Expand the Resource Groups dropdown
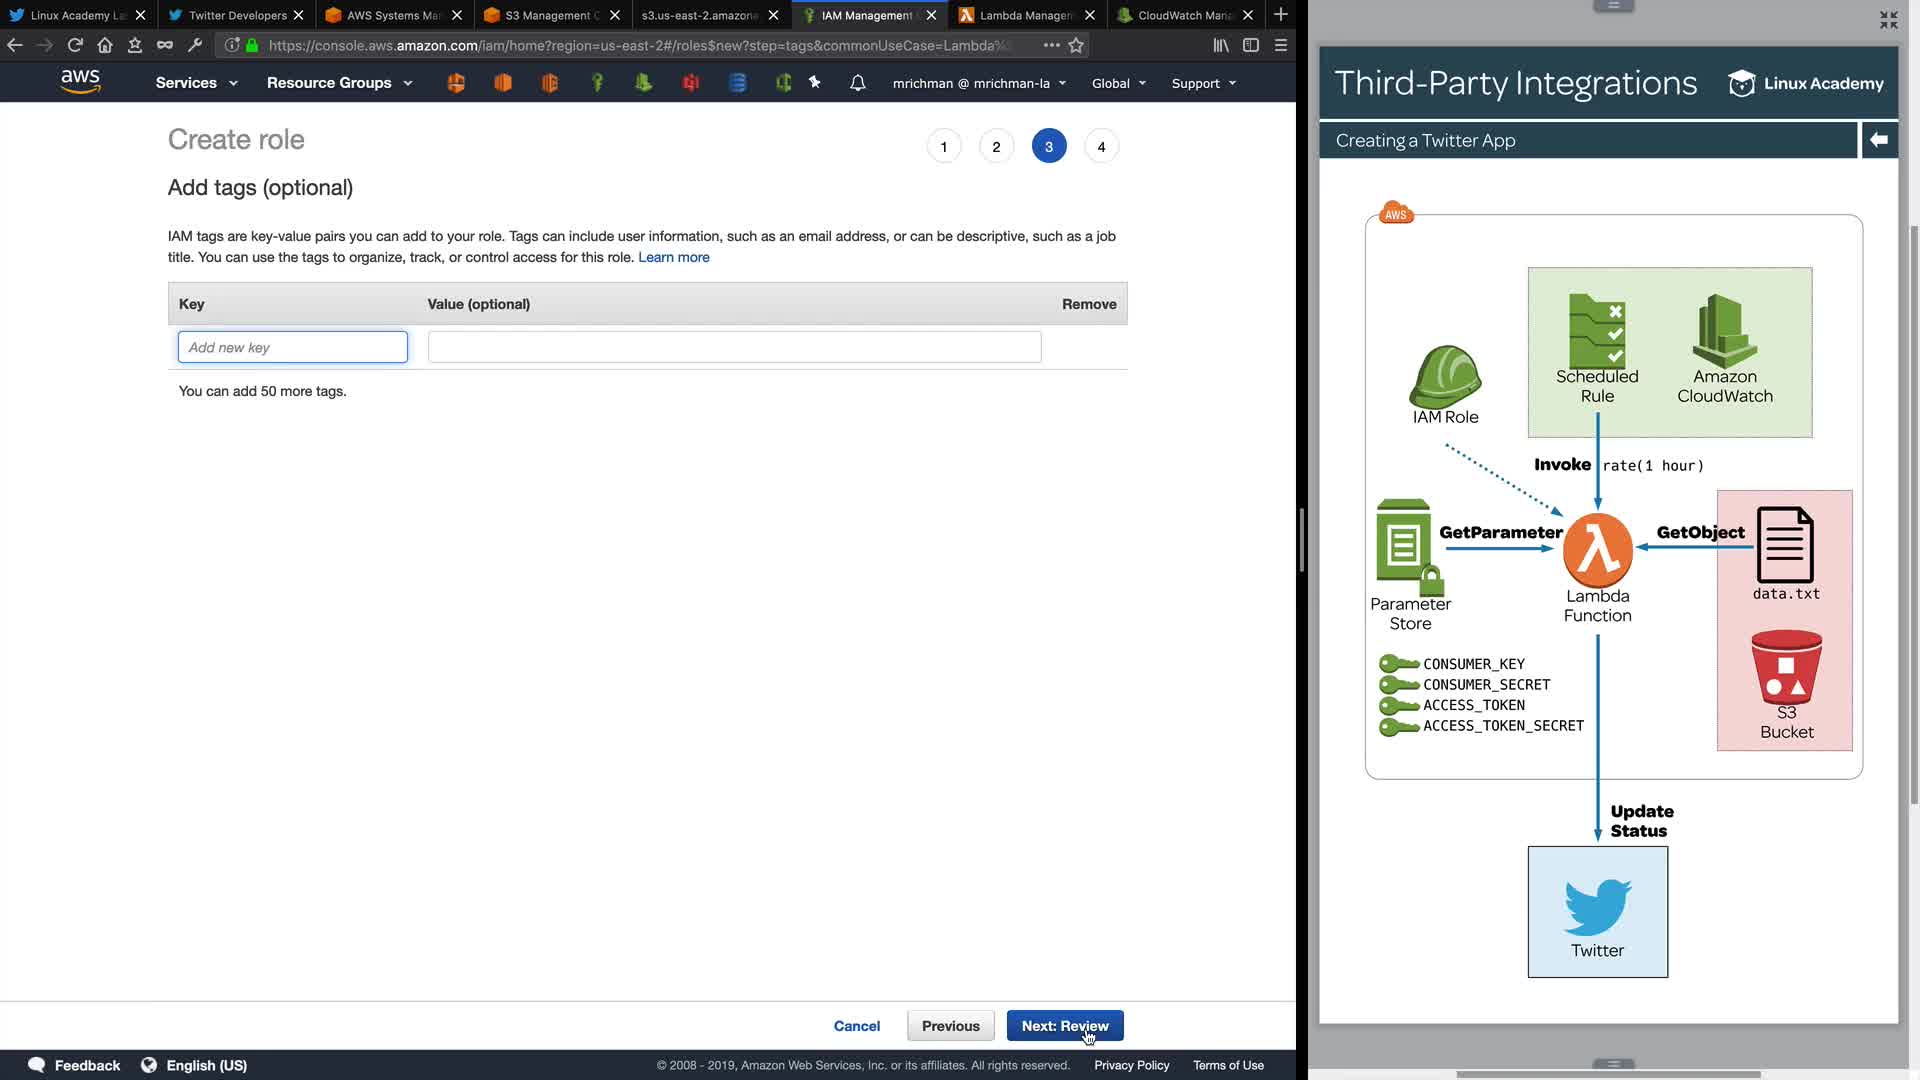The width and height of the screenshot is (1920, 1080). point(339,83)
